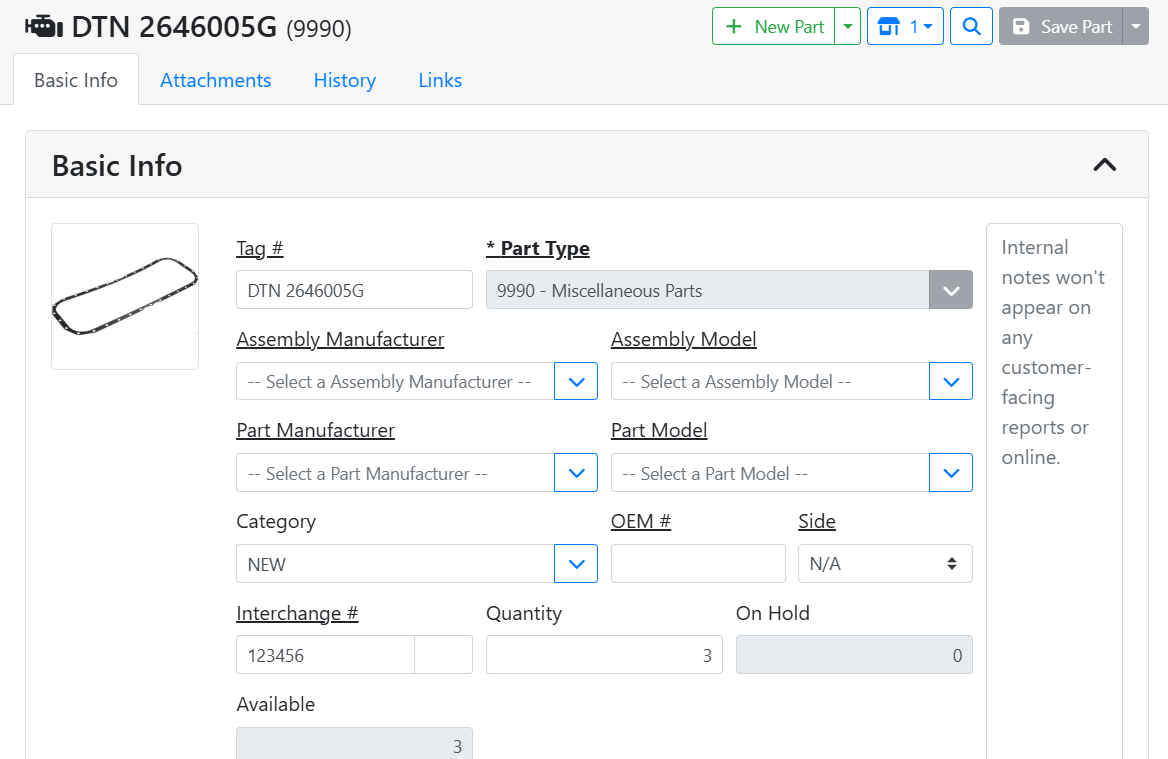Screen dimensions: 1168x759
Task: Click the magnifying glass search icon
Action: pyautogui.click(x=971, y=27)
